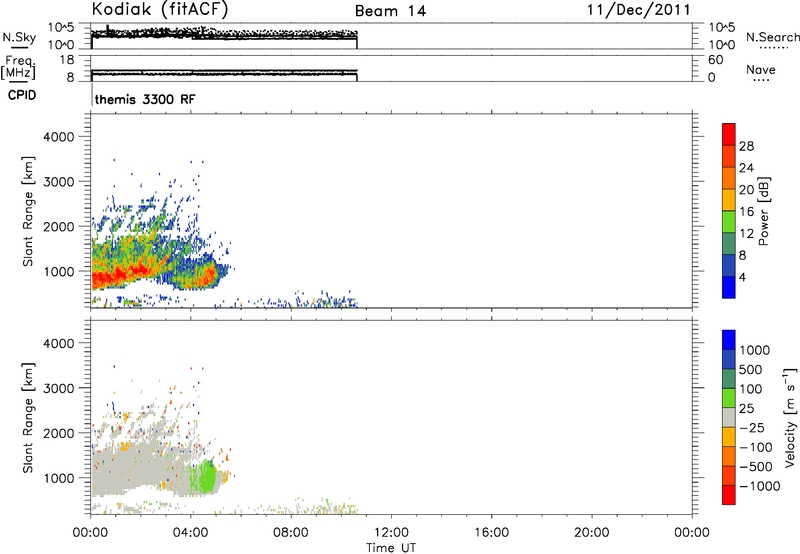Image resolution: width=800 pixels, height=554 pixels.
Task: Select the Freq. [MHz] axis label
Action: click(x=18, y=68)
